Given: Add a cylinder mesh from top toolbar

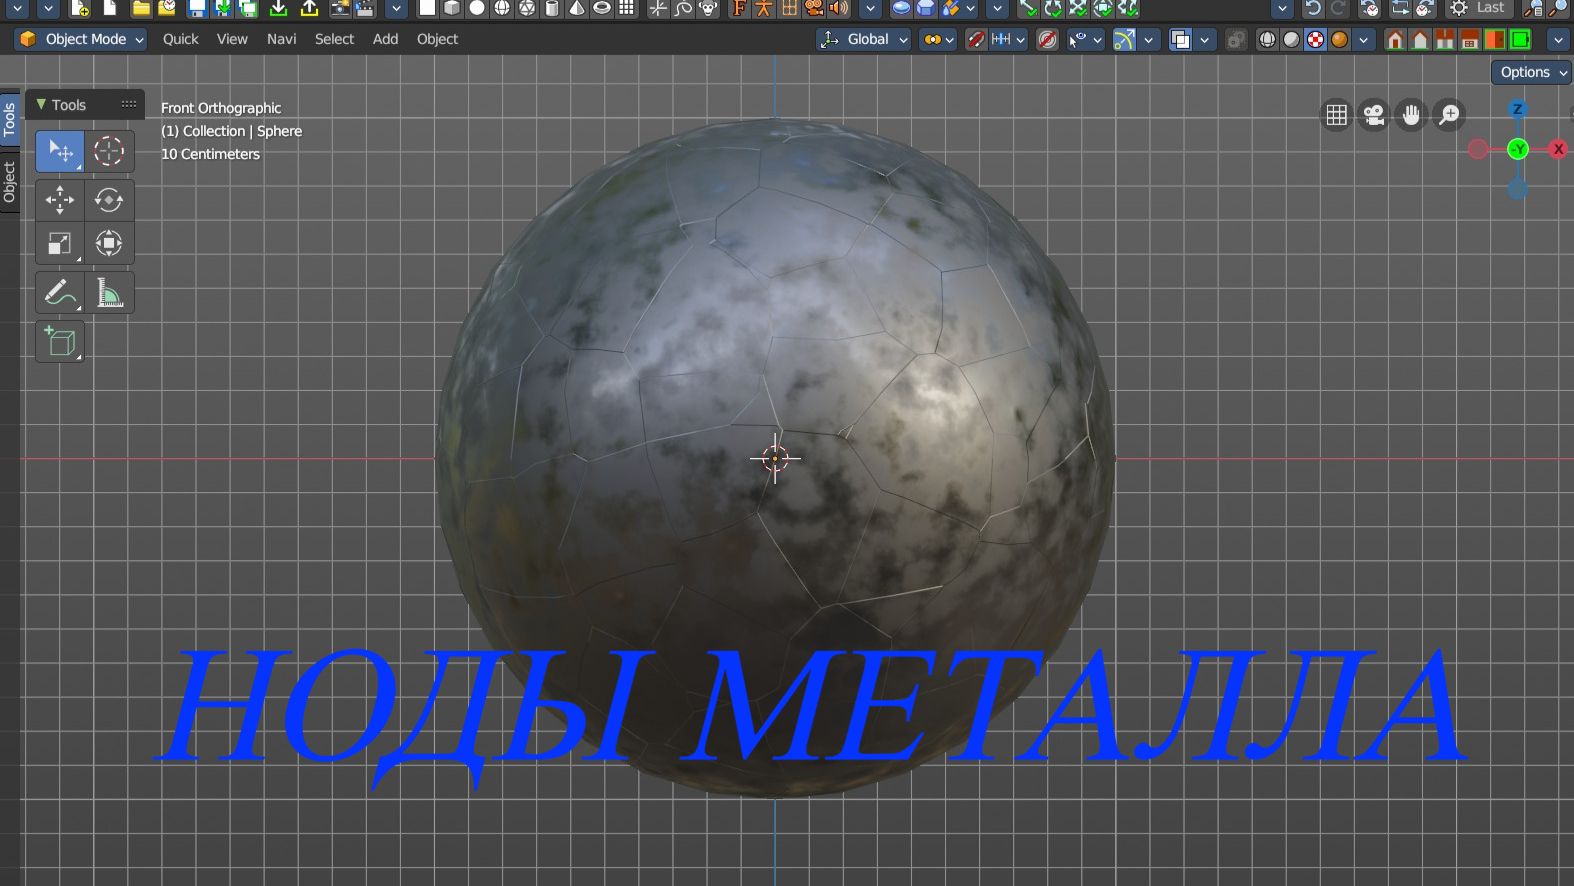Looking at the screenshot, I should pos(552,8).
